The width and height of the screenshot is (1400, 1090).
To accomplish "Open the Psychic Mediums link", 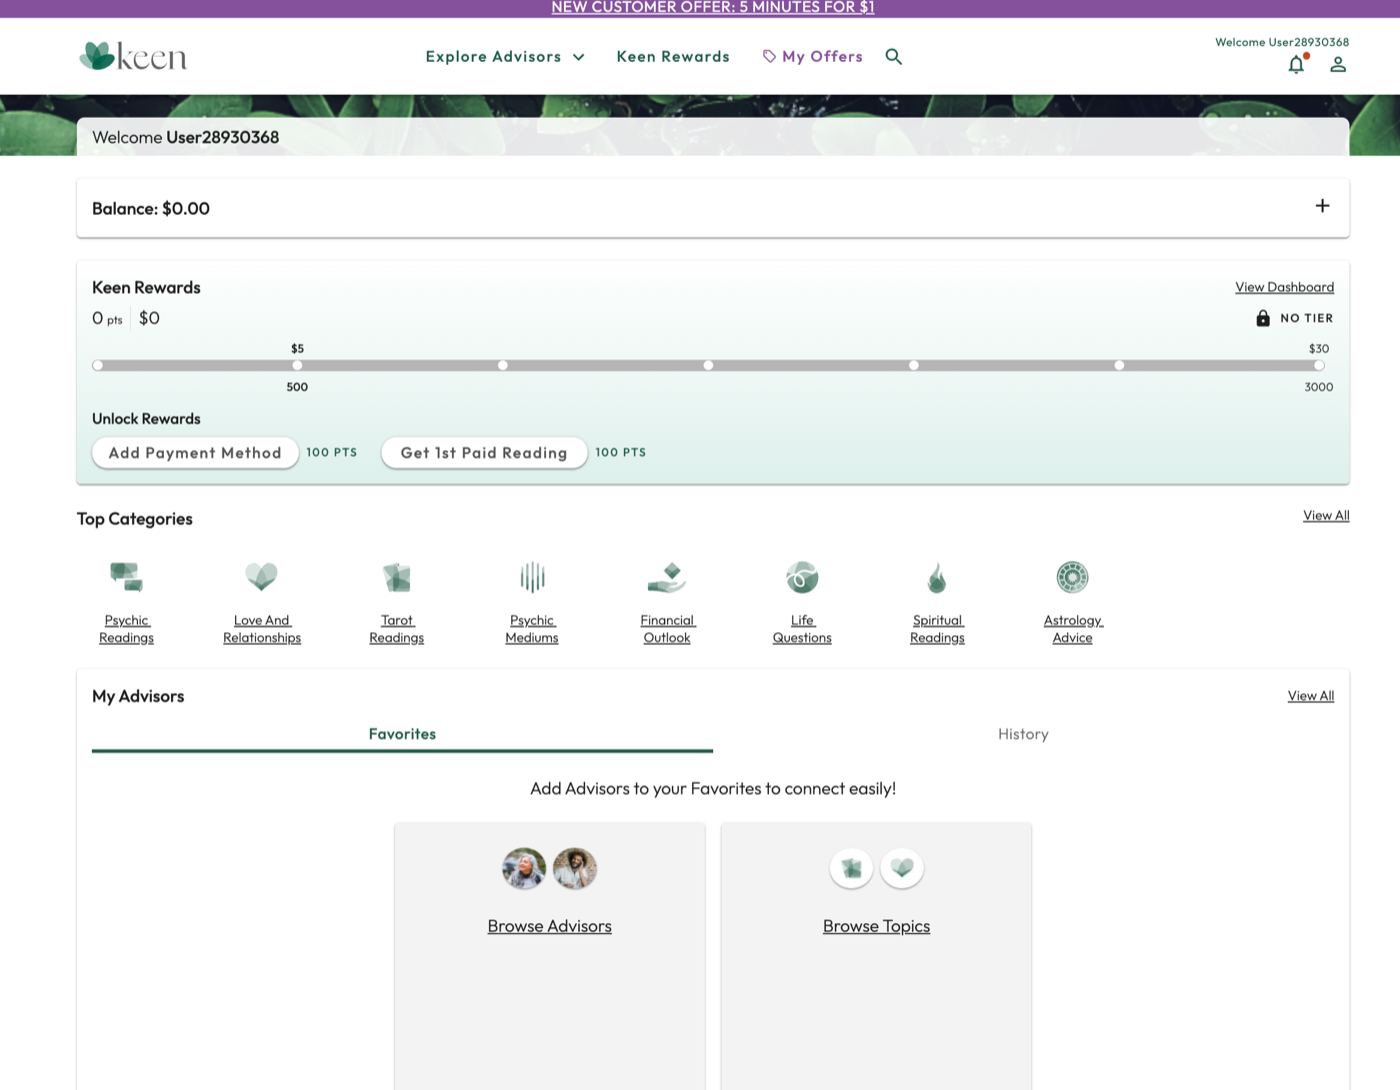I will [x=532, y=629].
